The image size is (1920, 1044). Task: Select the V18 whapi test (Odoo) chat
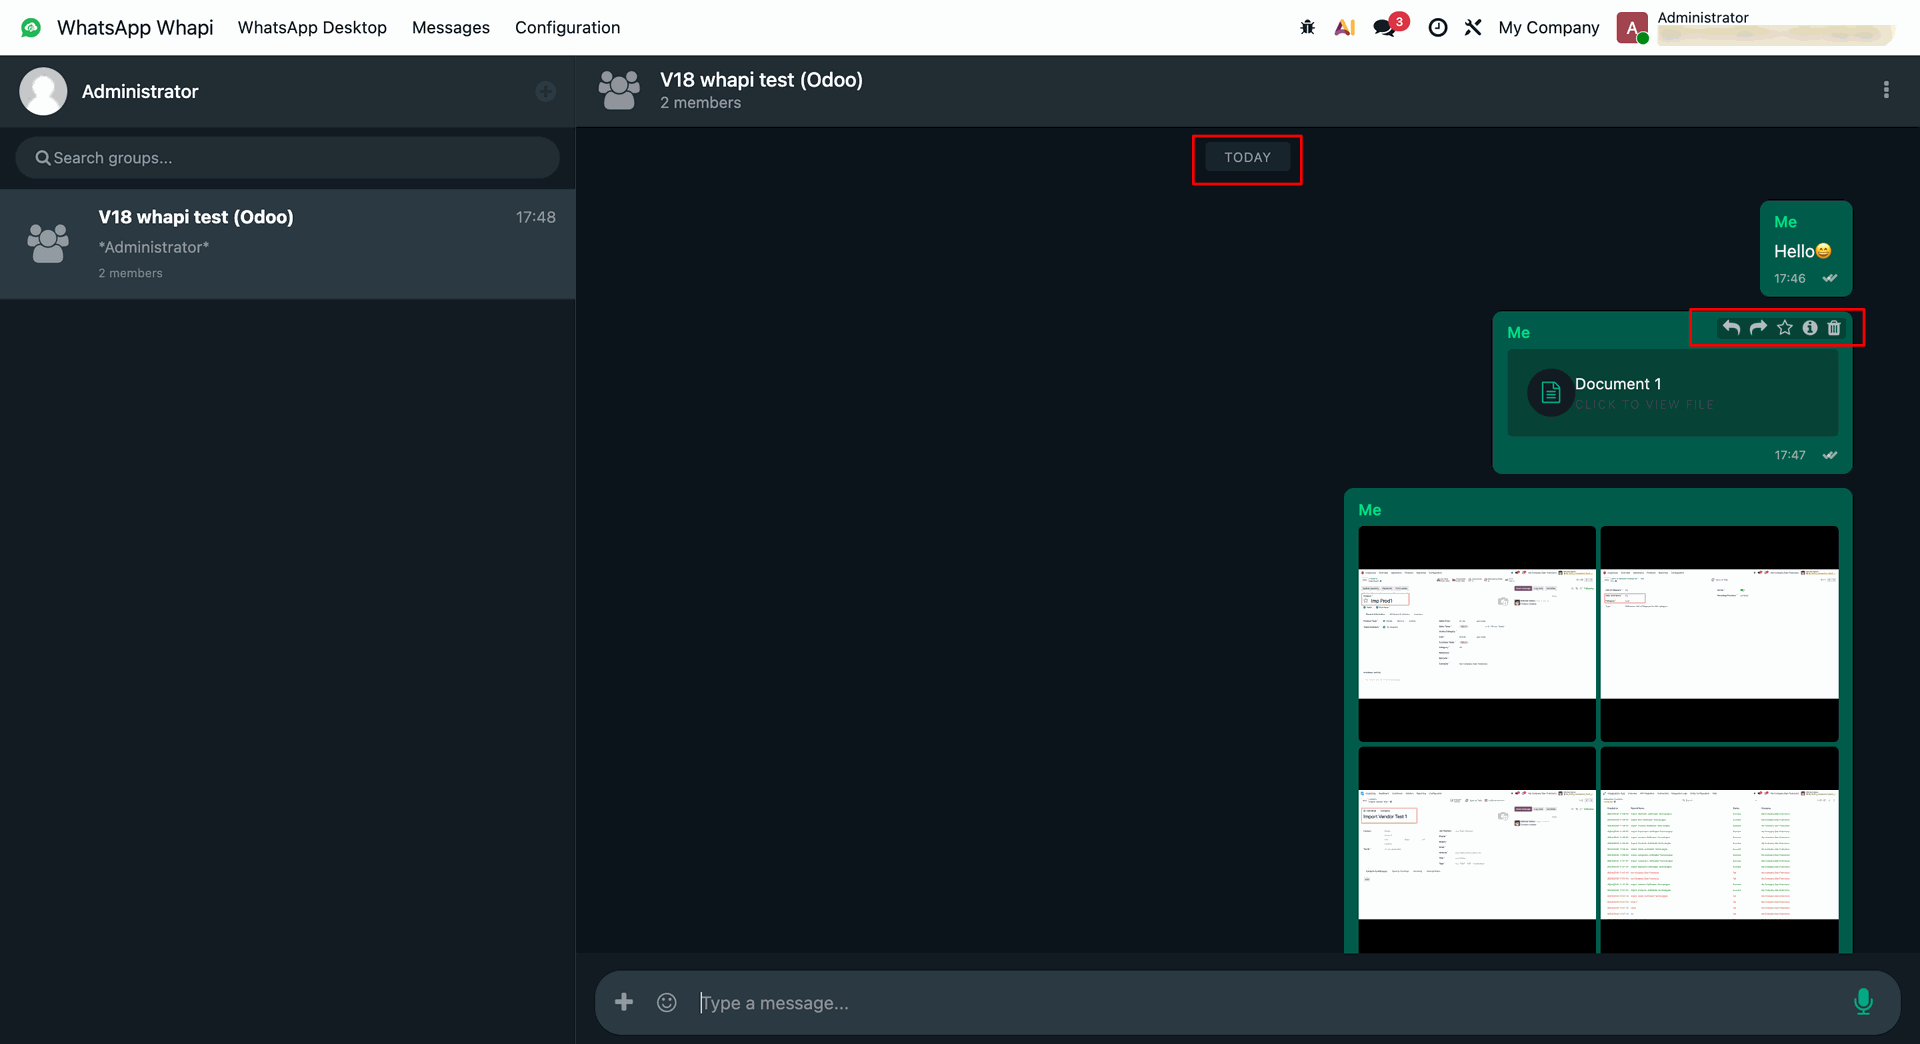click(287, 244)
